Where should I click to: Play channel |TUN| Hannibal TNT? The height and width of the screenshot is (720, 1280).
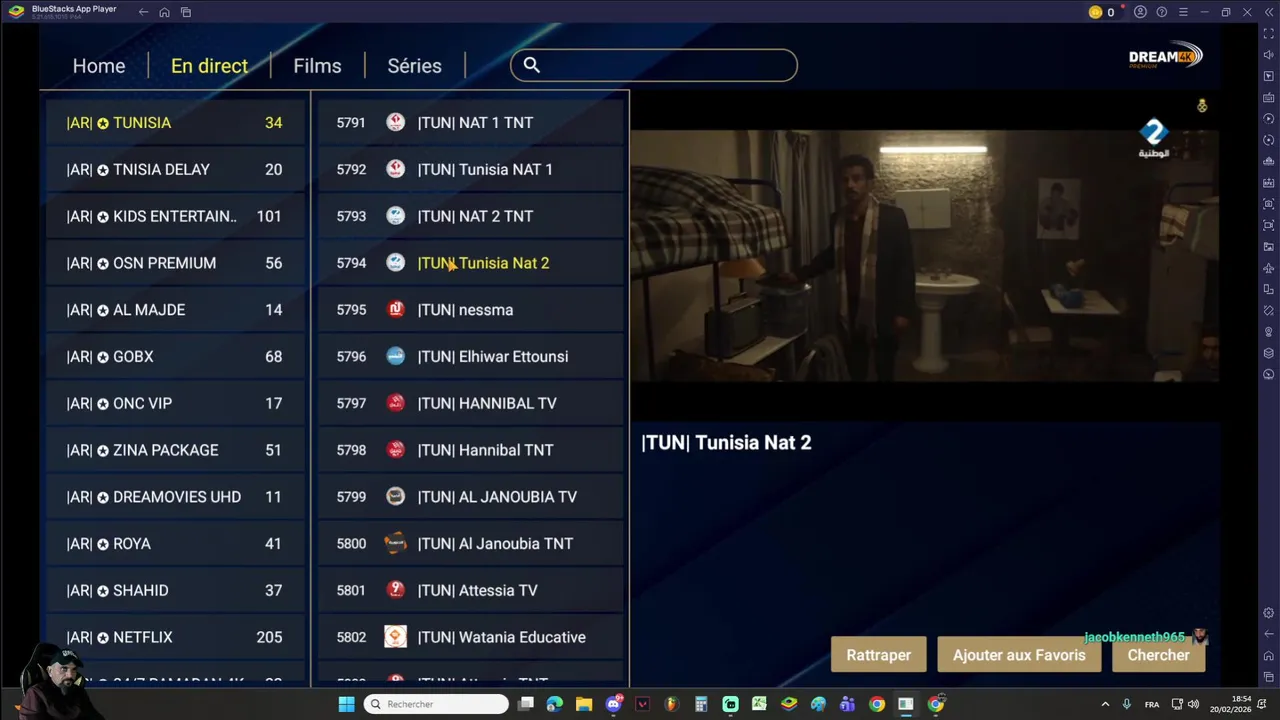(x=471, y=450)
